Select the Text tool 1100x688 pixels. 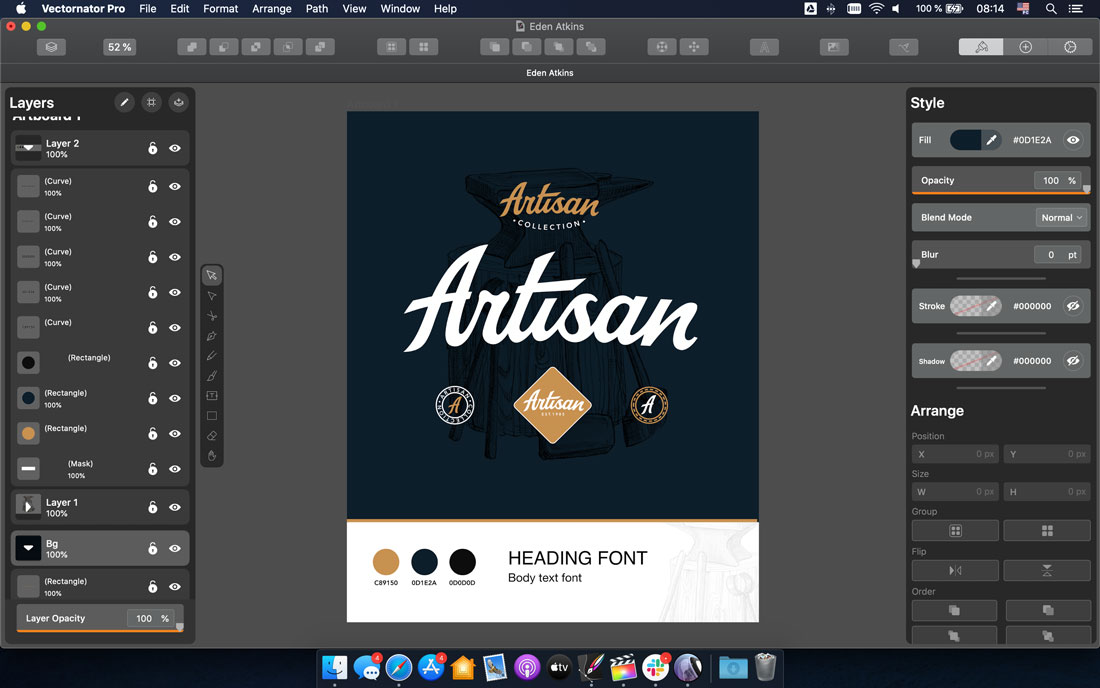[x=211, y=395]
